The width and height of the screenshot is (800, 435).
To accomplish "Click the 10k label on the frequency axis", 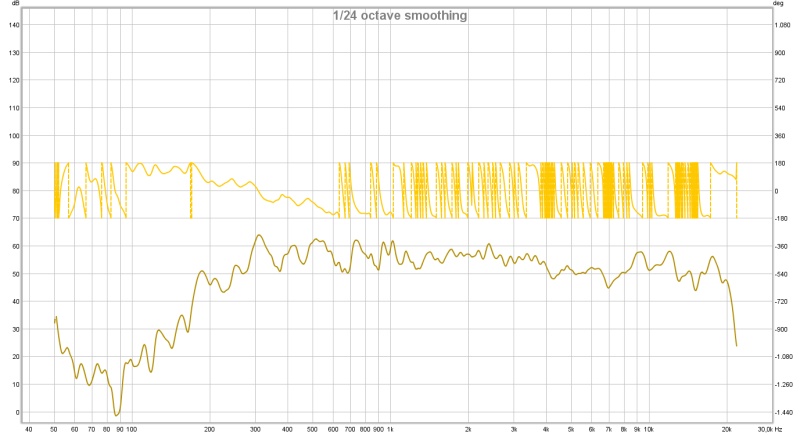I will pyautogui.click(x=648, y=429).
